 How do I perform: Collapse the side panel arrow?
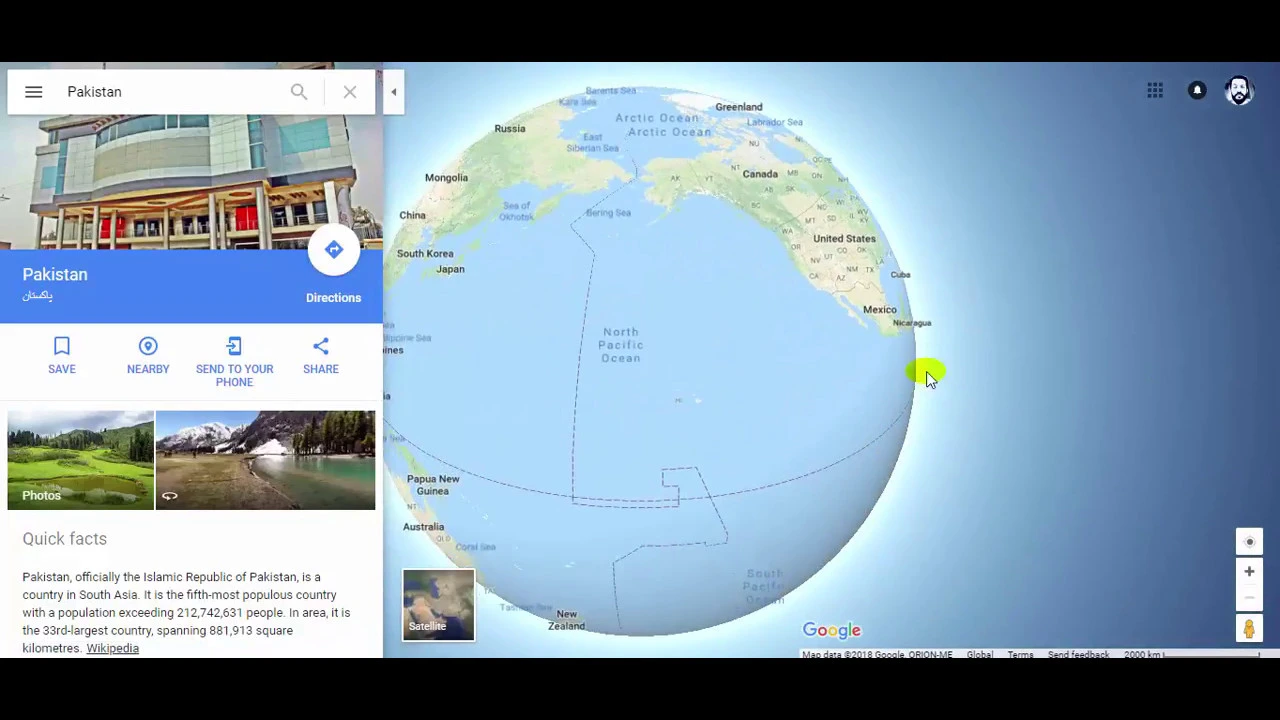(394, 92)
